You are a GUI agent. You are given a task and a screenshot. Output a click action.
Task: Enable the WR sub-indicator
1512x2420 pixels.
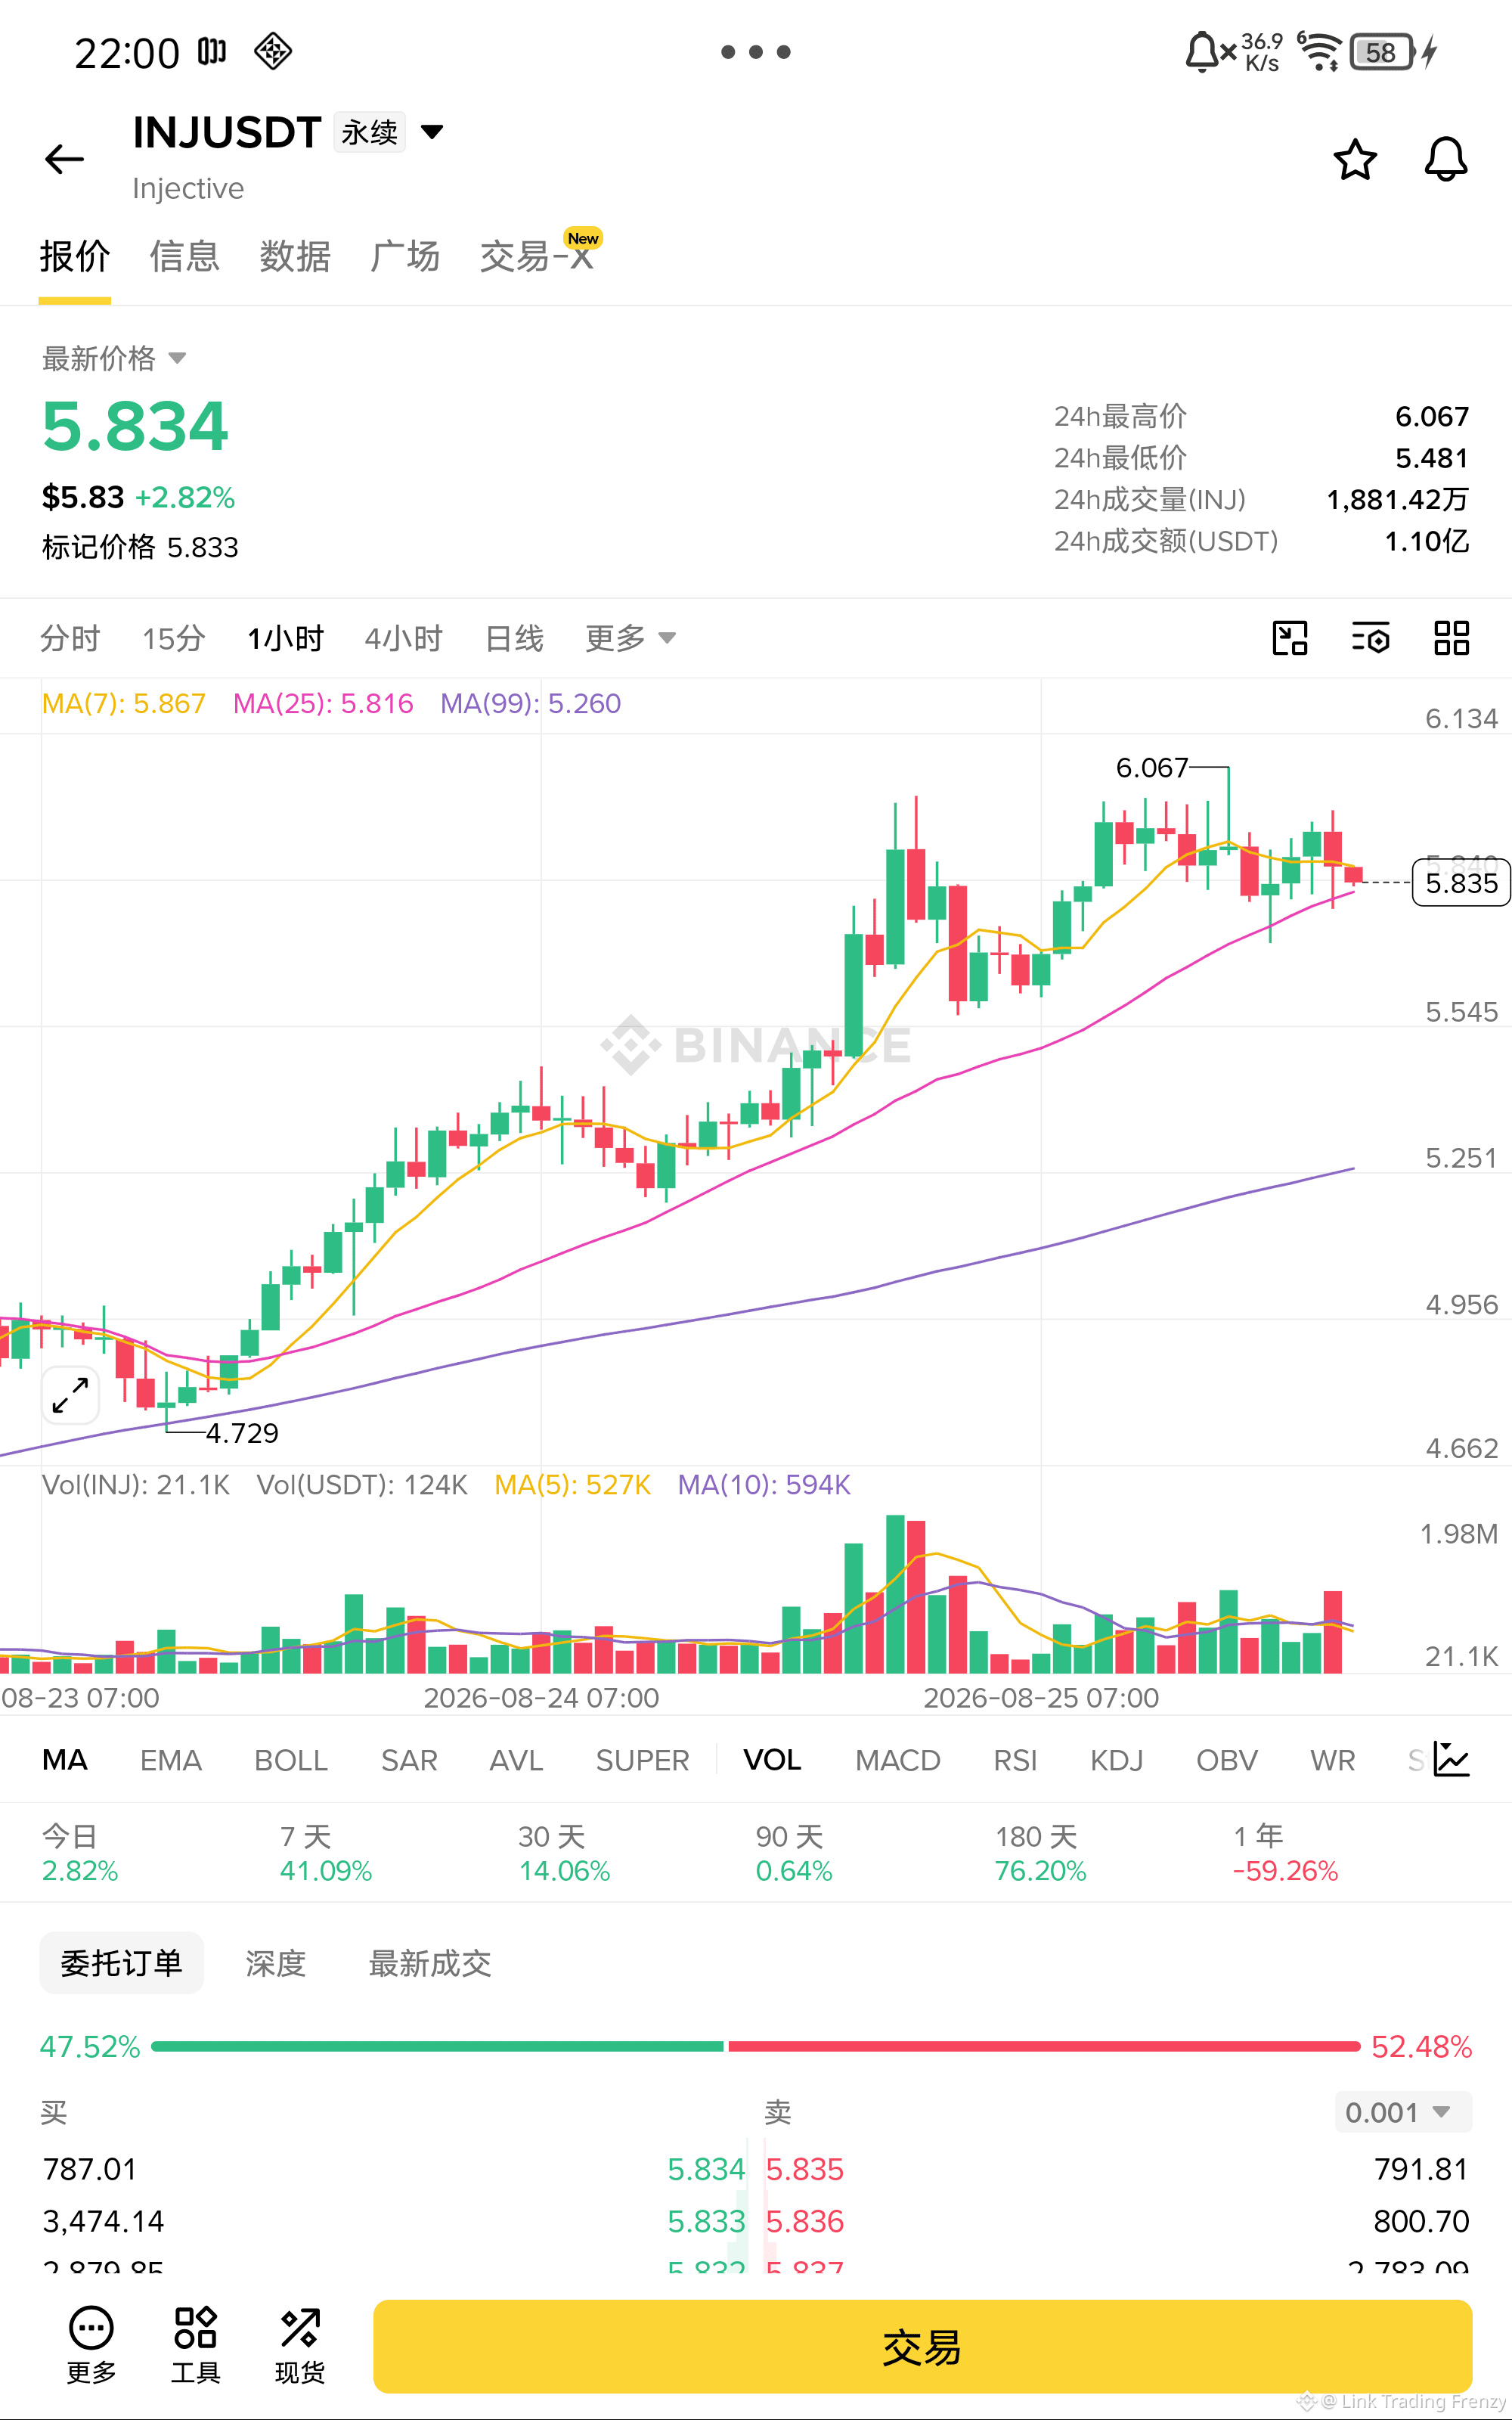point(1333,1760)
